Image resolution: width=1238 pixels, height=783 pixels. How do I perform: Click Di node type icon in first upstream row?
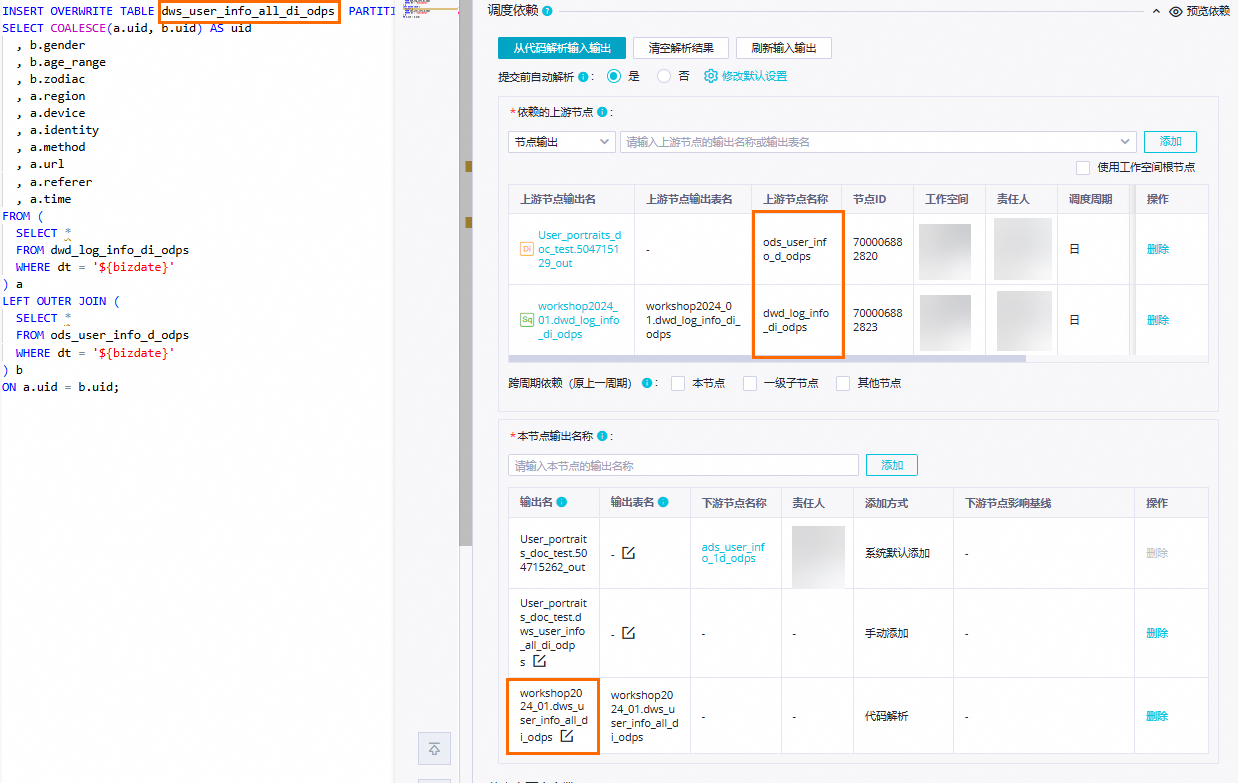click(x=527, y=249)
